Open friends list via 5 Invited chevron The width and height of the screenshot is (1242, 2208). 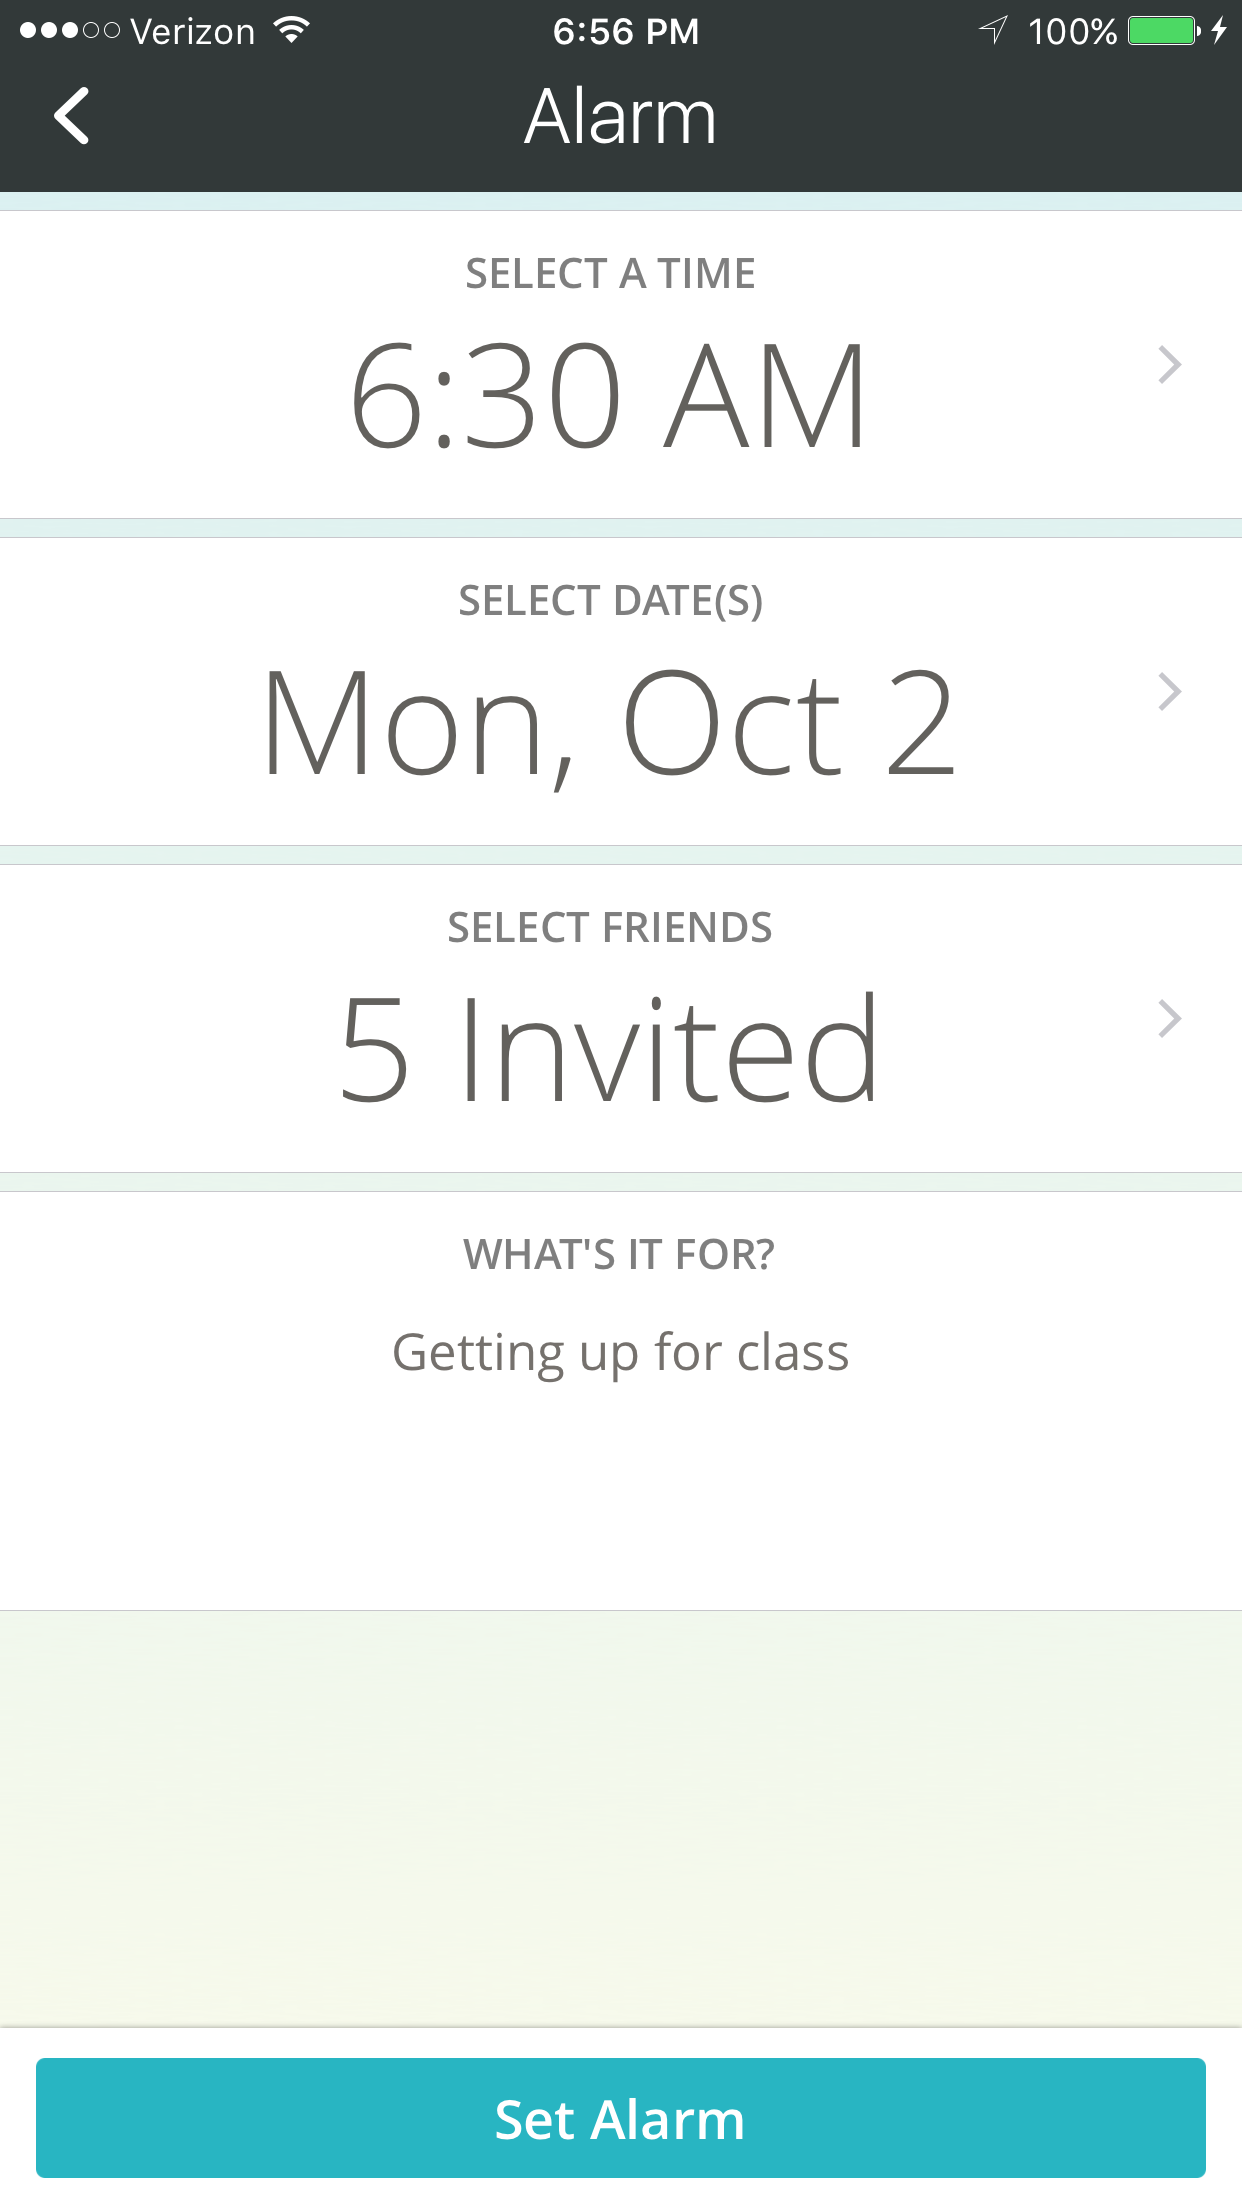tap(1169, 1019)
